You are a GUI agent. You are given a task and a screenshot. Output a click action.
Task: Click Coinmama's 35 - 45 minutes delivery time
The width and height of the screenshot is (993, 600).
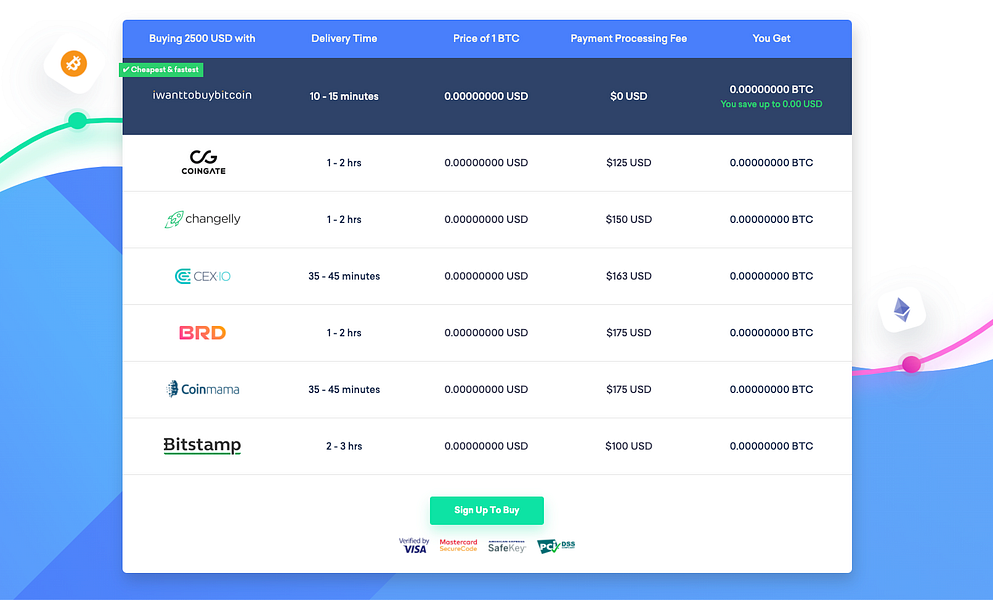pyautogui.click(x=344, y=390)
